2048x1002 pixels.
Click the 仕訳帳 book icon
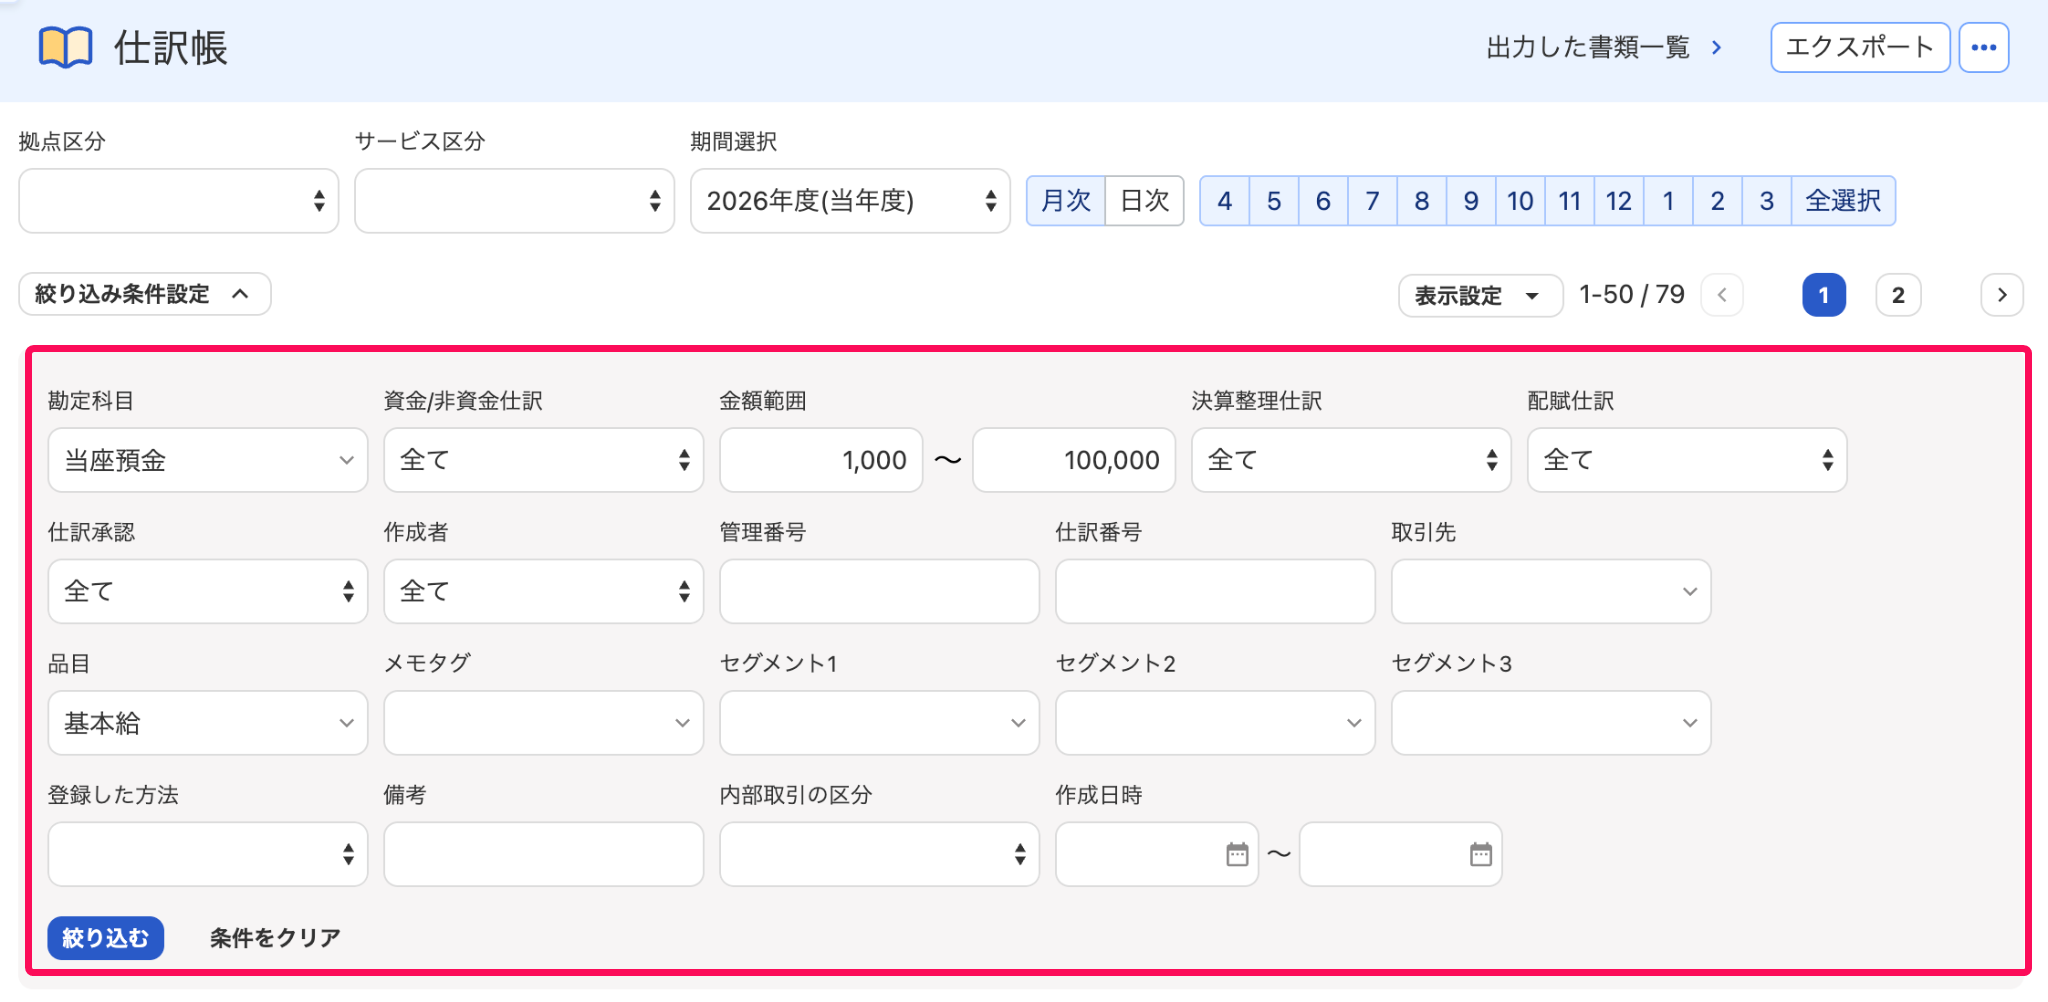click(x=66, y=47)
